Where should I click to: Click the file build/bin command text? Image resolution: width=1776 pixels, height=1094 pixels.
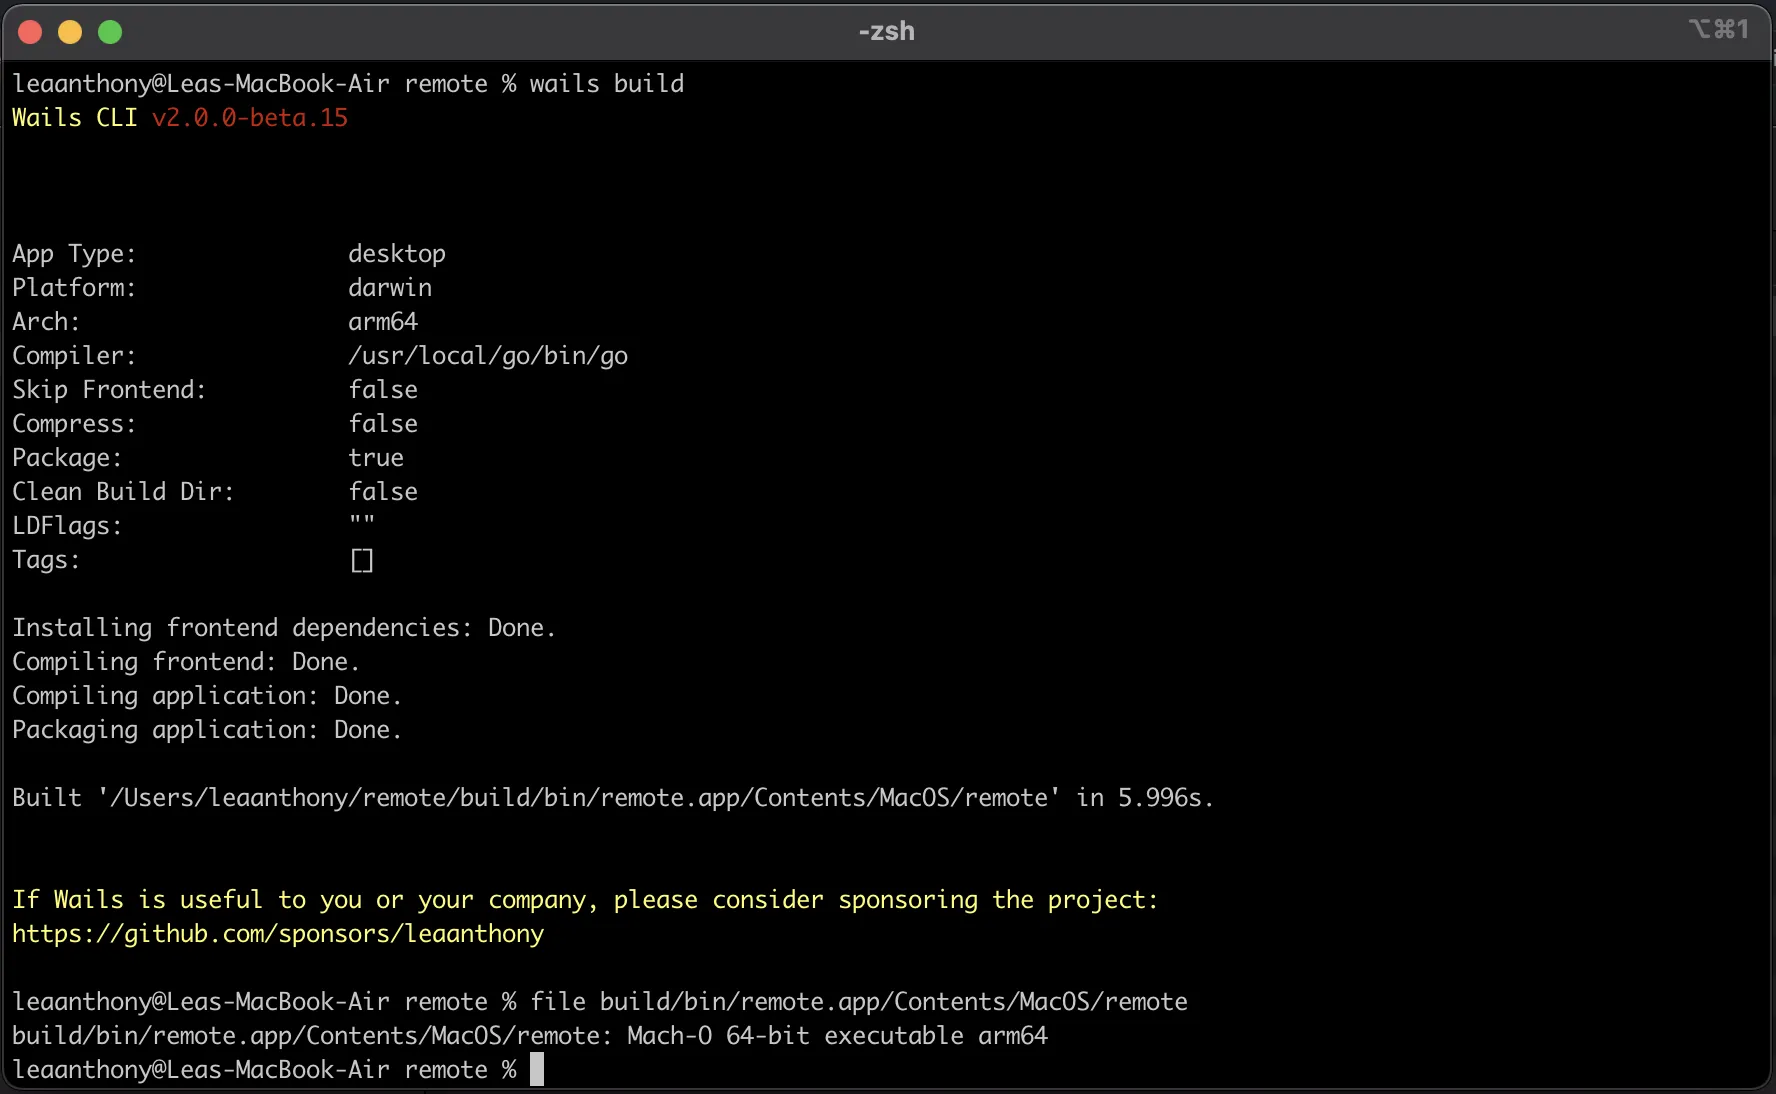point(860,1002)
